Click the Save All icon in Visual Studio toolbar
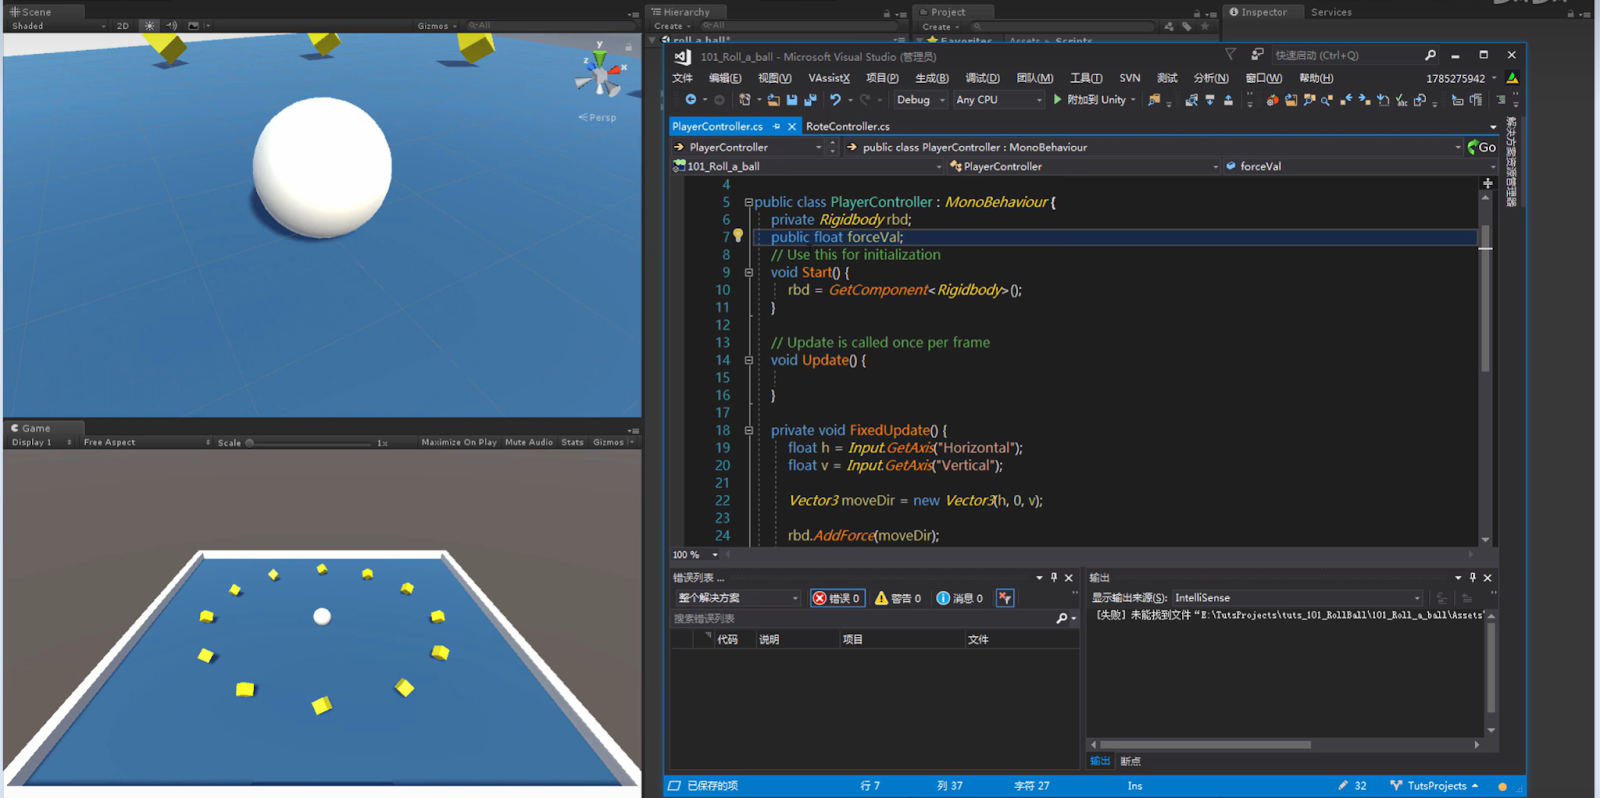This screenshot has height=798, width=1600. [x=810, y=100]
